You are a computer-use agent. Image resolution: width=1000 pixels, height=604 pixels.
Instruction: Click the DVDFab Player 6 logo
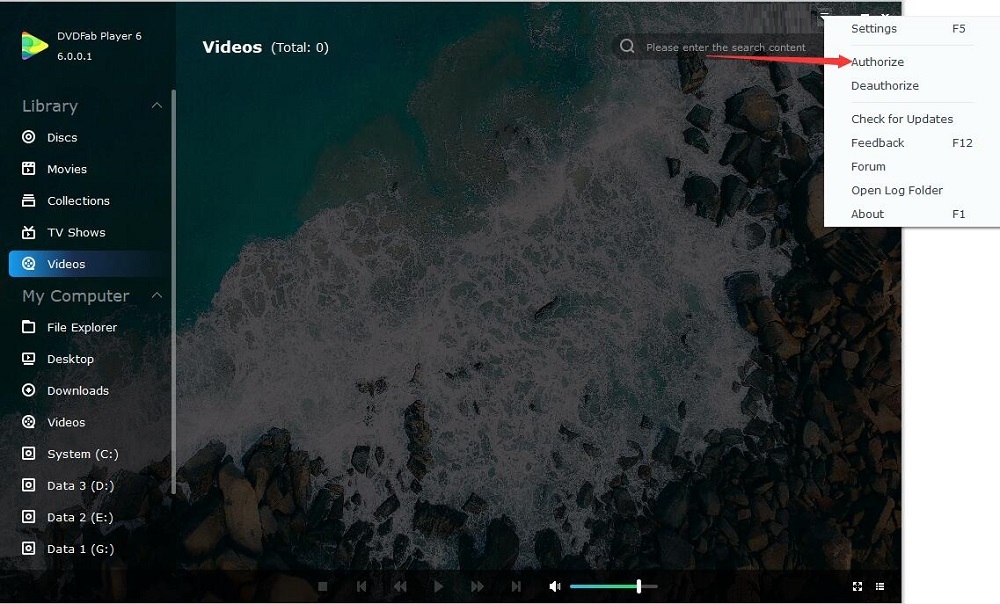point(34,46)
